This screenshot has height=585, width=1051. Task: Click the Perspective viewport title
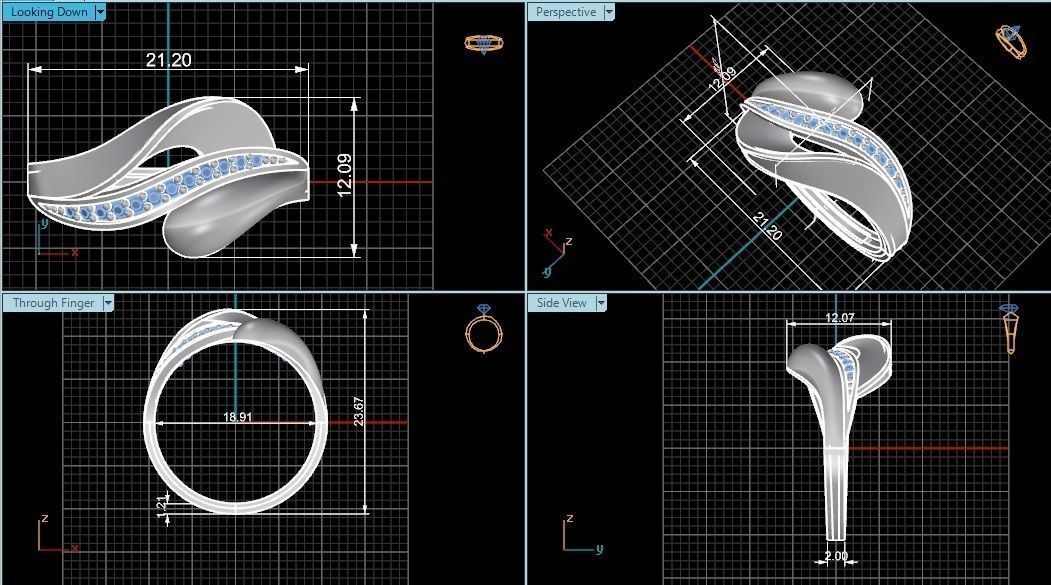566,12
